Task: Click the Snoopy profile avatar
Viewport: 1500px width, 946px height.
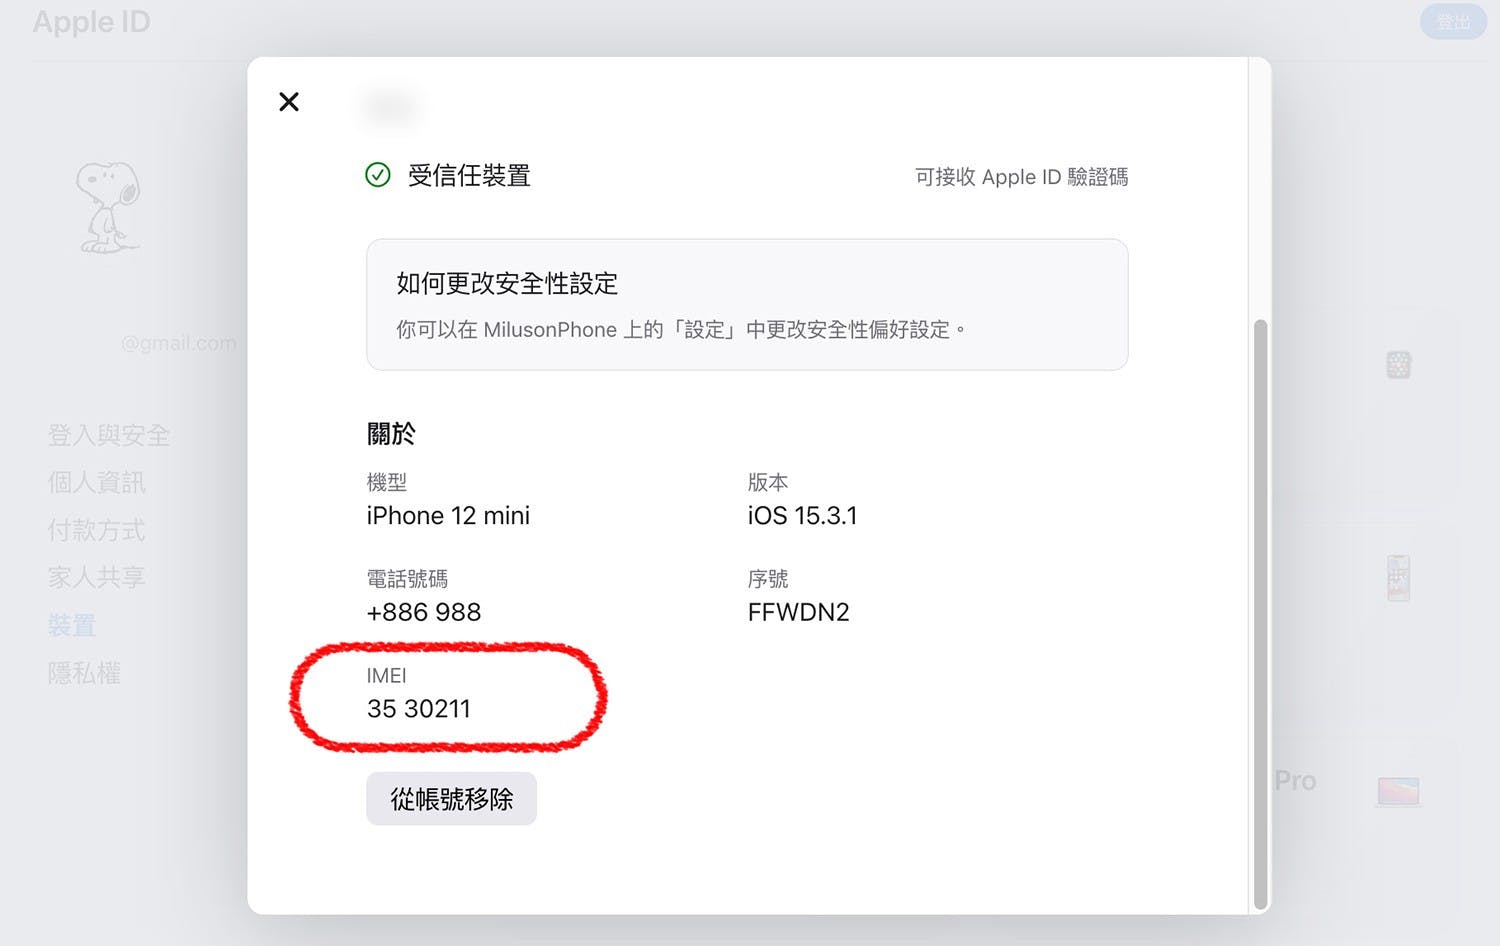Action: pos(109,208)
